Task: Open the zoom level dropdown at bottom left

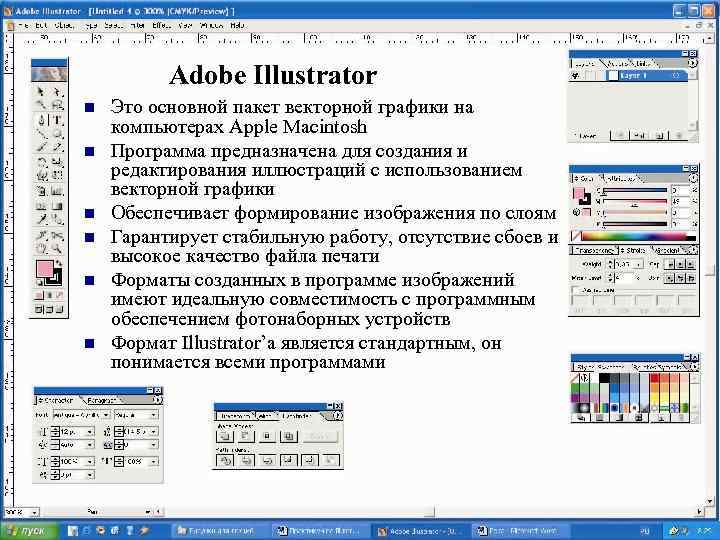Action: point(35,512)
